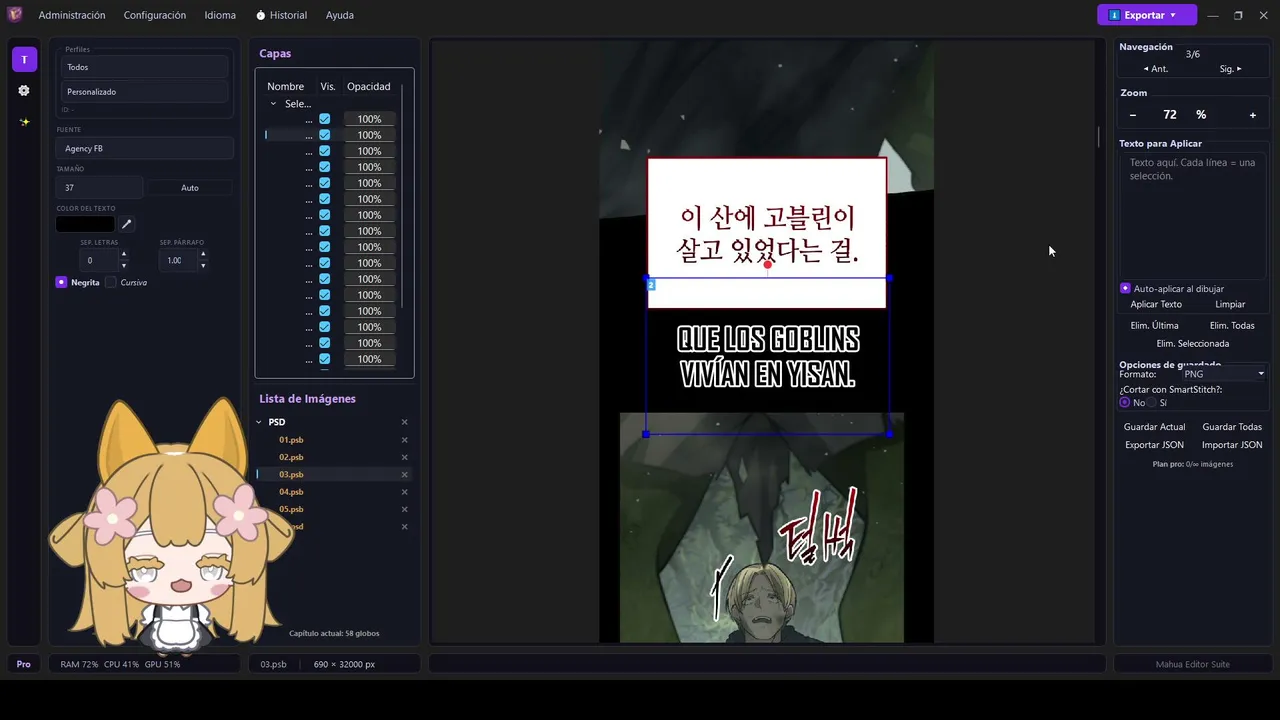Open the Configuración menu
The width and height of the screenshot is (1280, 720).
[x=155, y=15]
